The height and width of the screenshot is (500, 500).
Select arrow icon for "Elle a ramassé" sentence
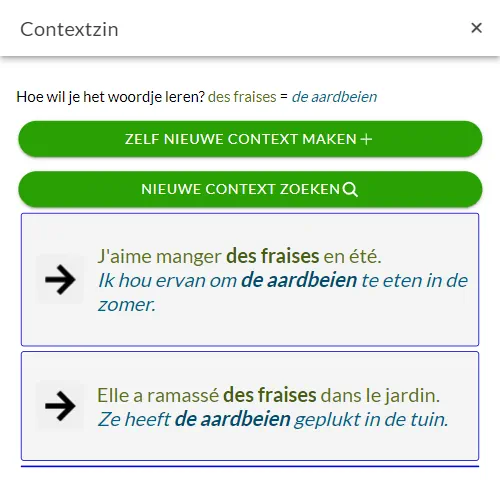(x=60, y=406)
